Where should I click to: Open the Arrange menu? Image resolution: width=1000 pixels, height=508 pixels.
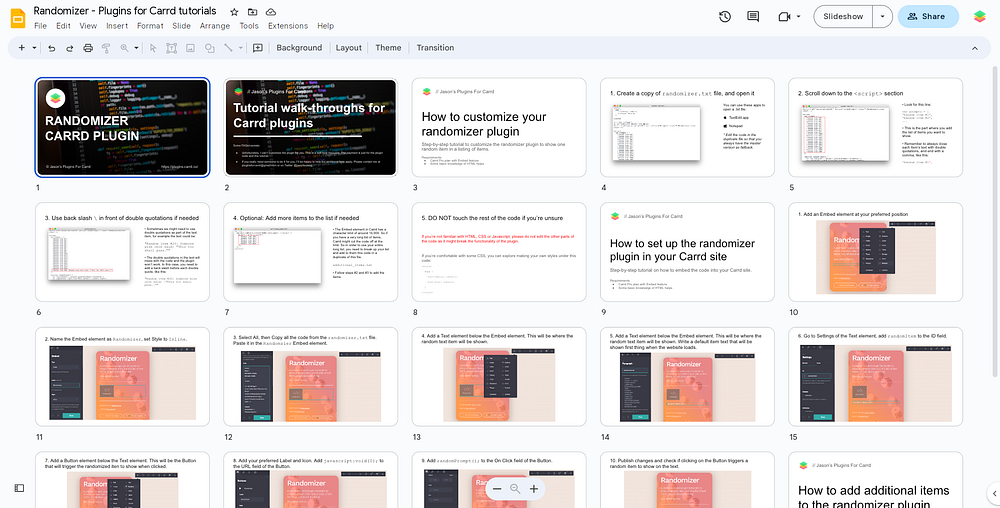click(x=214, y=26)
